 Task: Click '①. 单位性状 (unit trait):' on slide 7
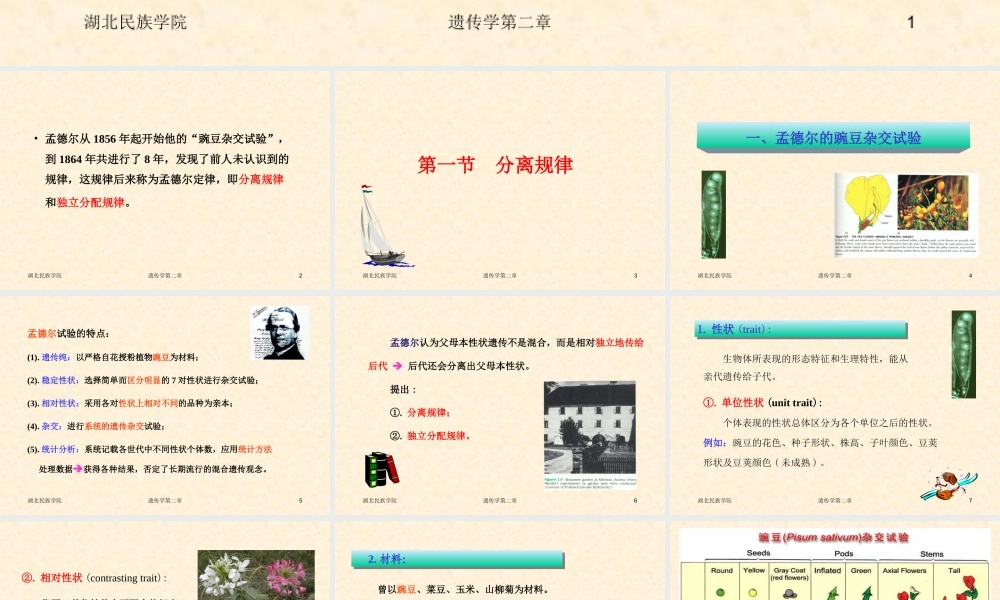762,402
